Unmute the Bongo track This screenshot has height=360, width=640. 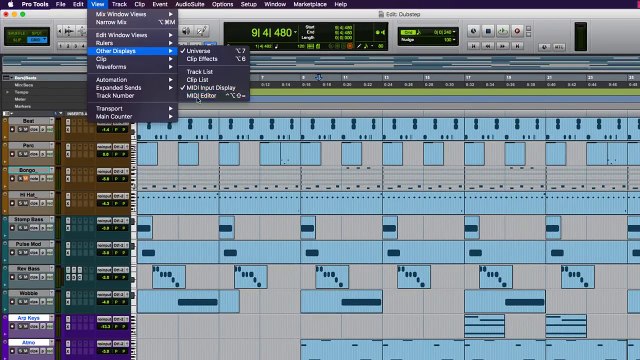(26, 178)
